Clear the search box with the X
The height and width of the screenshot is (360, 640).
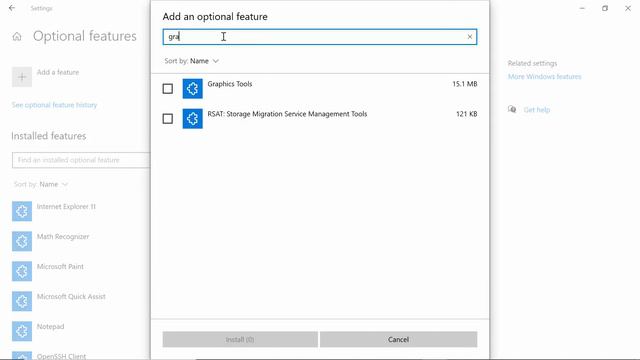(470, 37)
